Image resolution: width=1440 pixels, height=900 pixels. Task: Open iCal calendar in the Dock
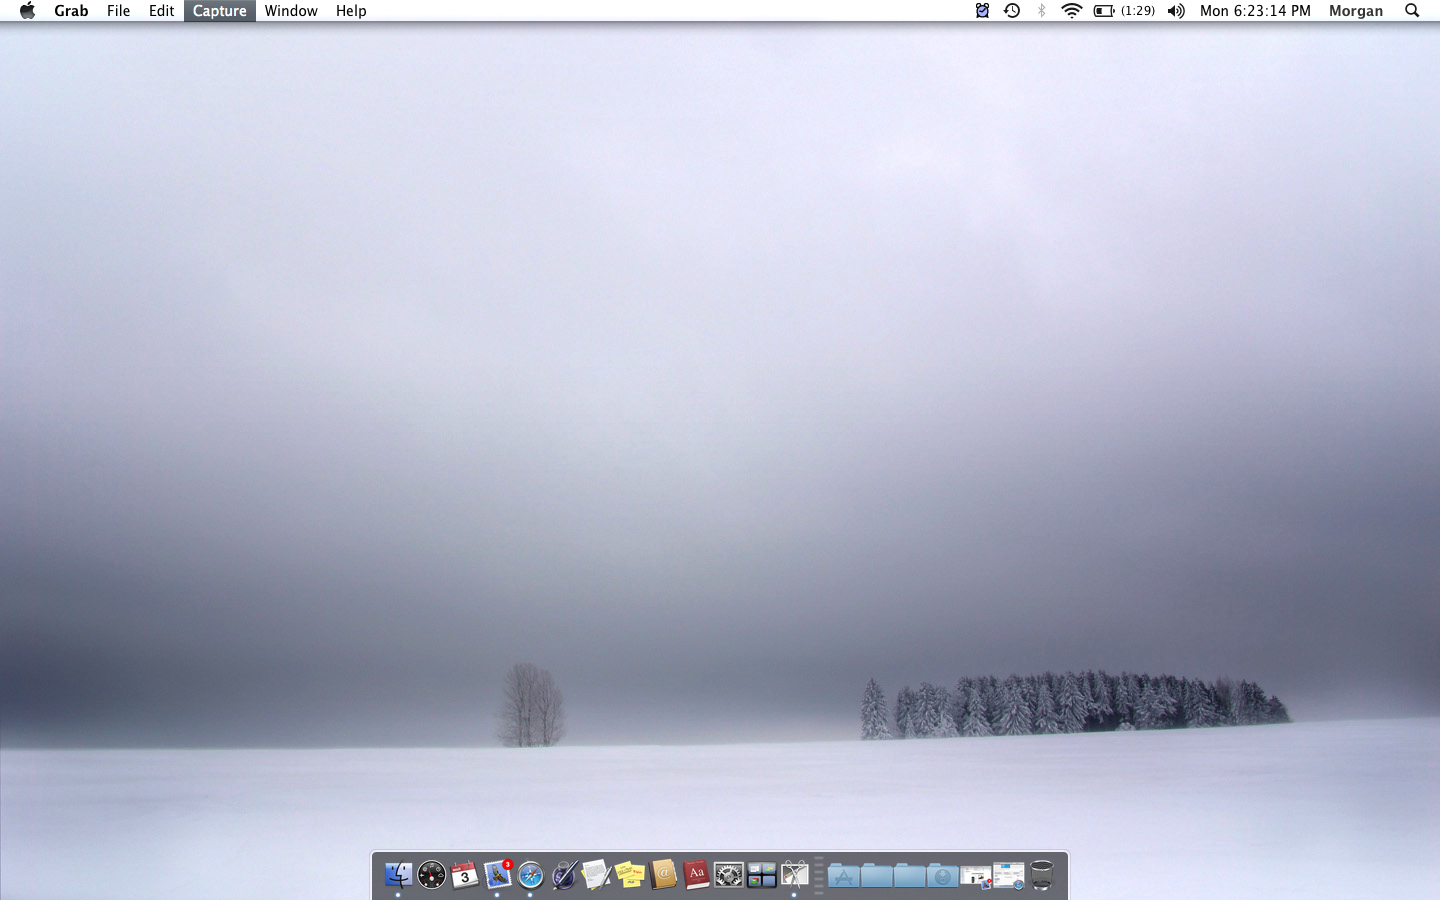(464, 875)
